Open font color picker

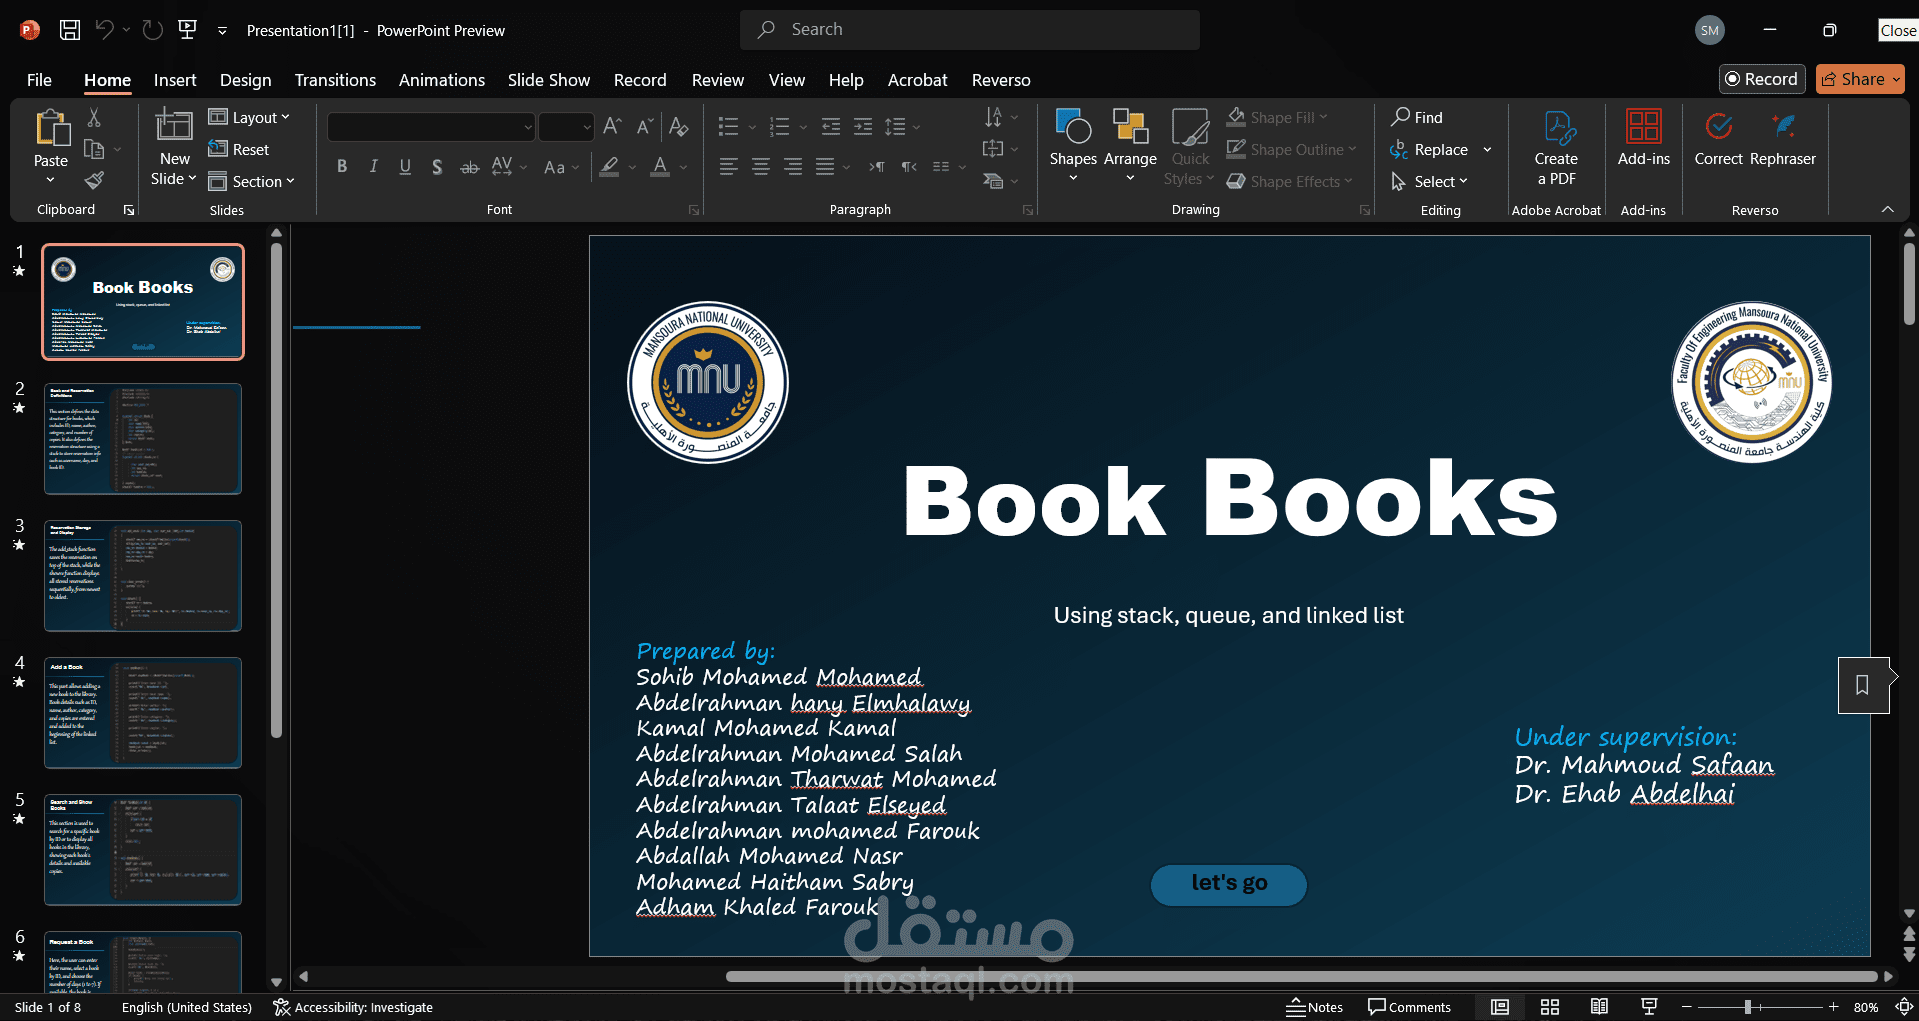pyautogui.click(x=660, y=167)
